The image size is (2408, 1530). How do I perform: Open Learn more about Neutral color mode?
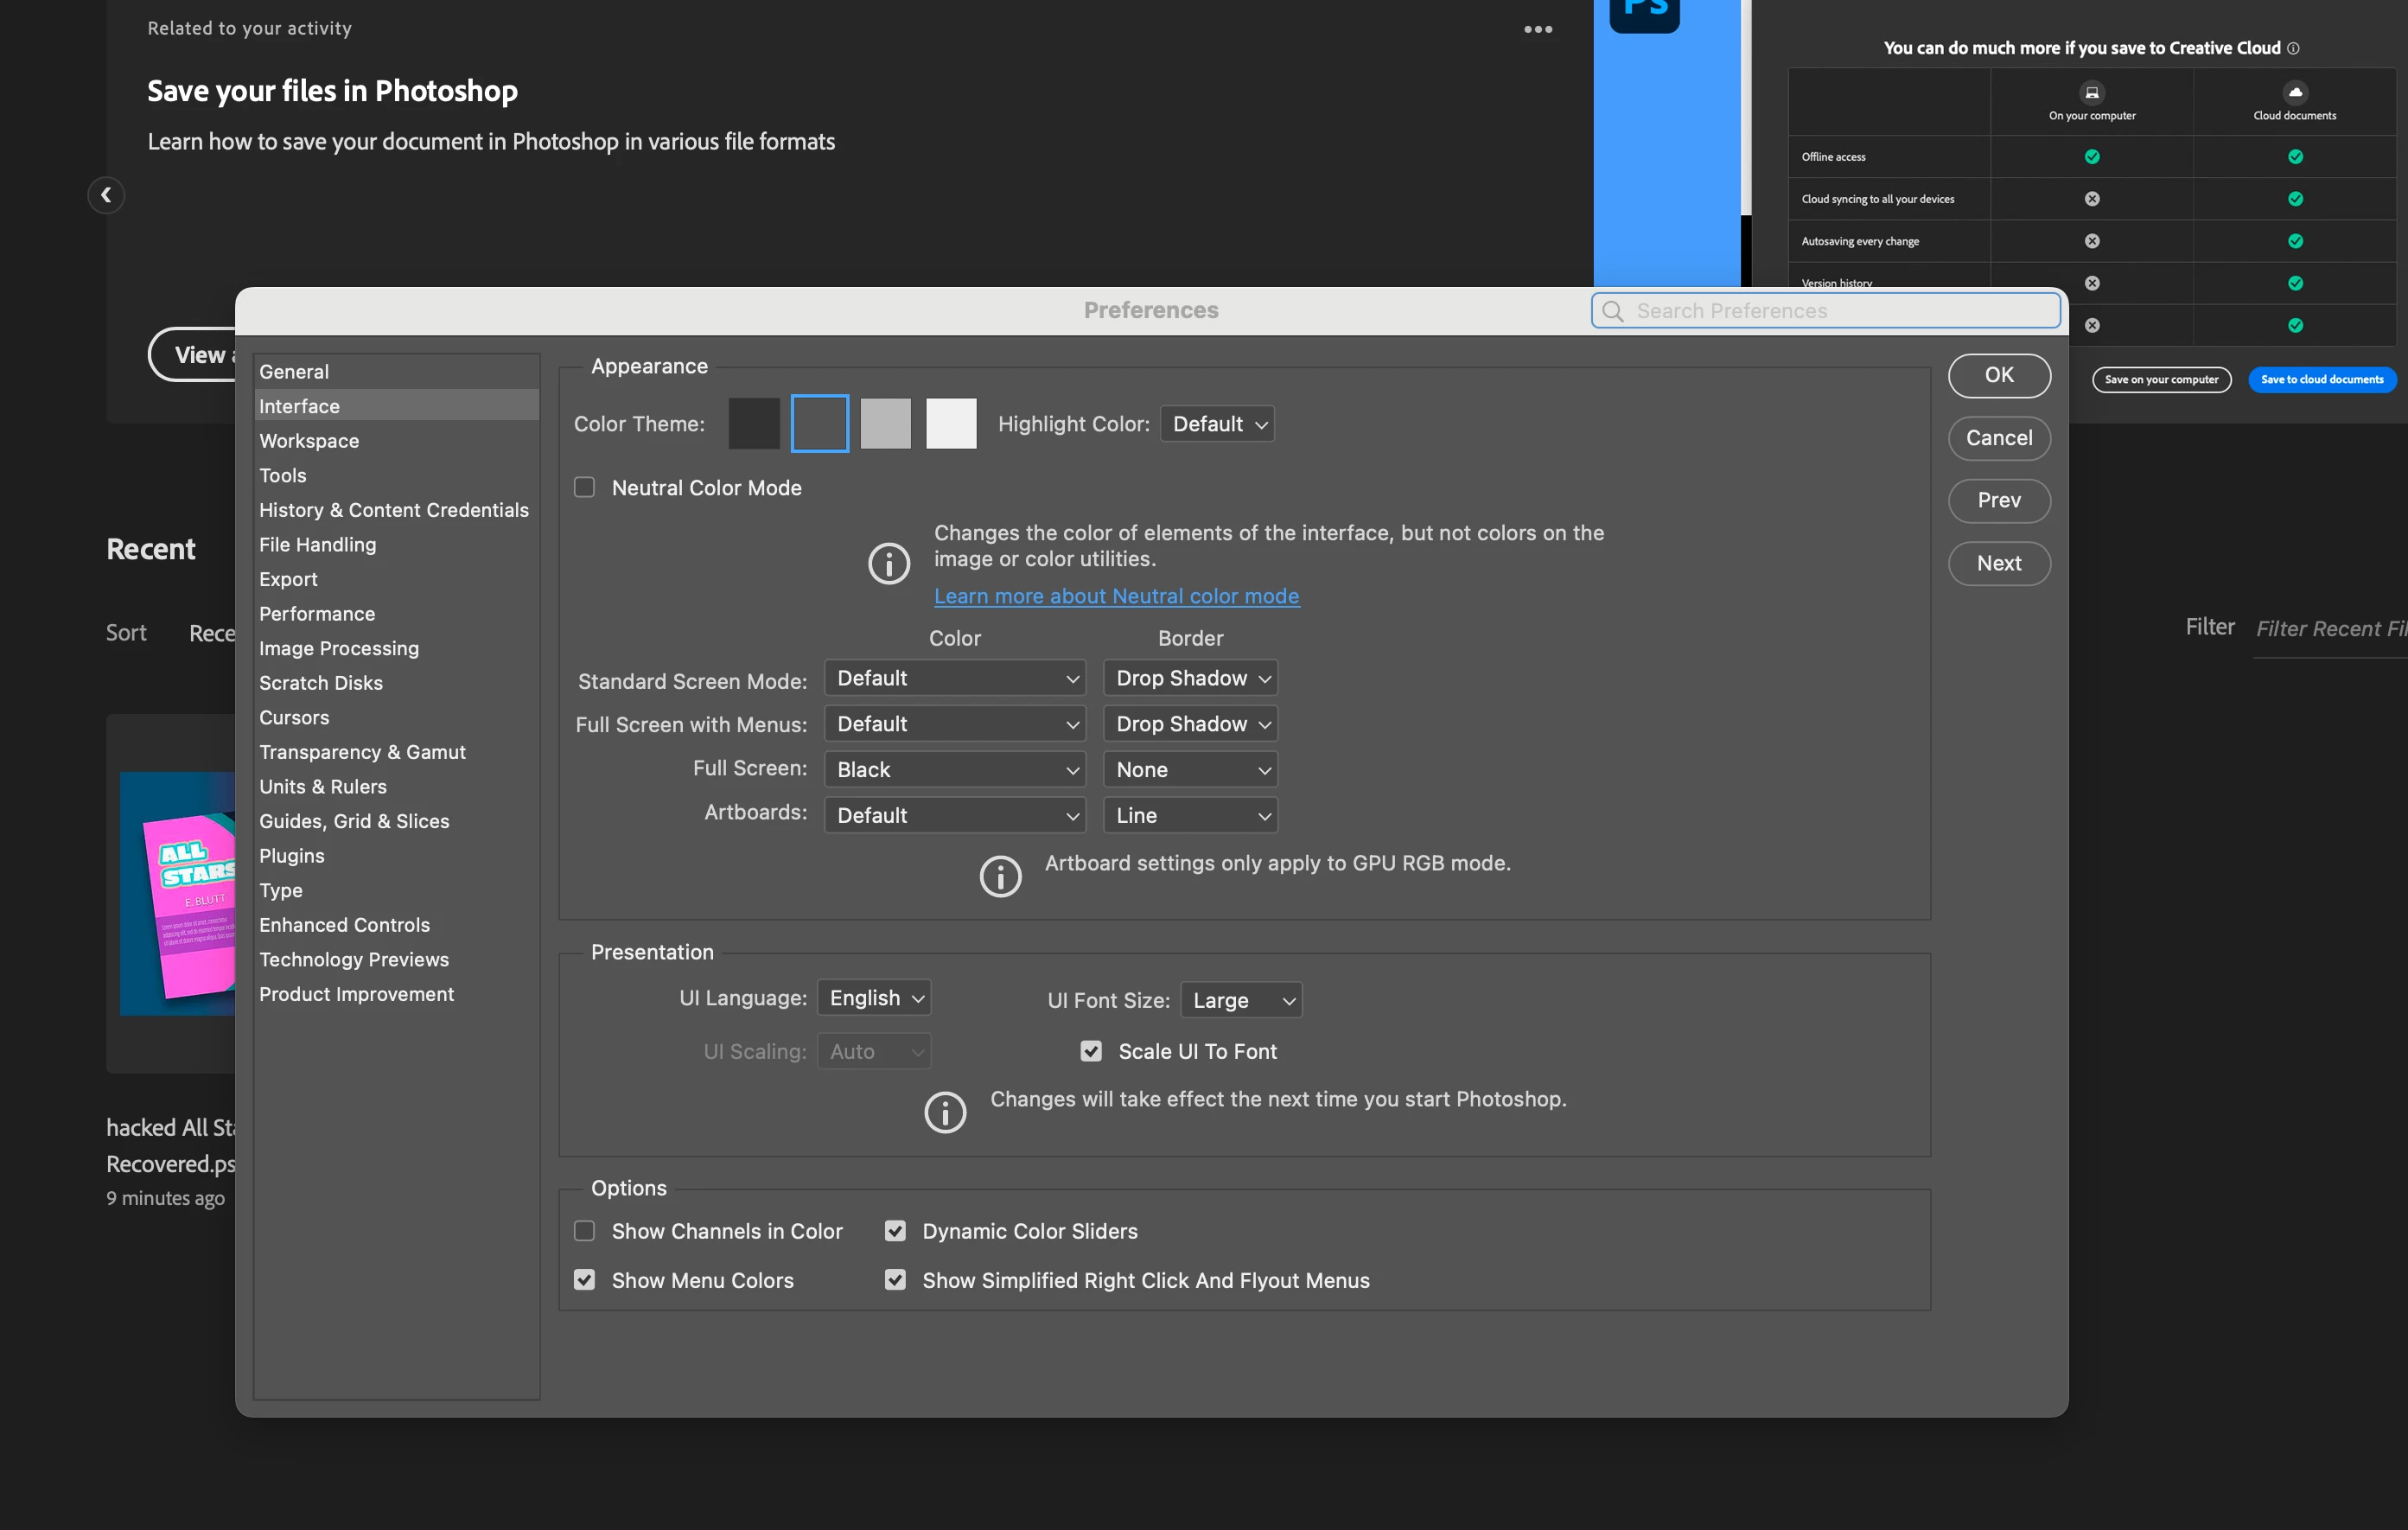[x=1116, y=596]
